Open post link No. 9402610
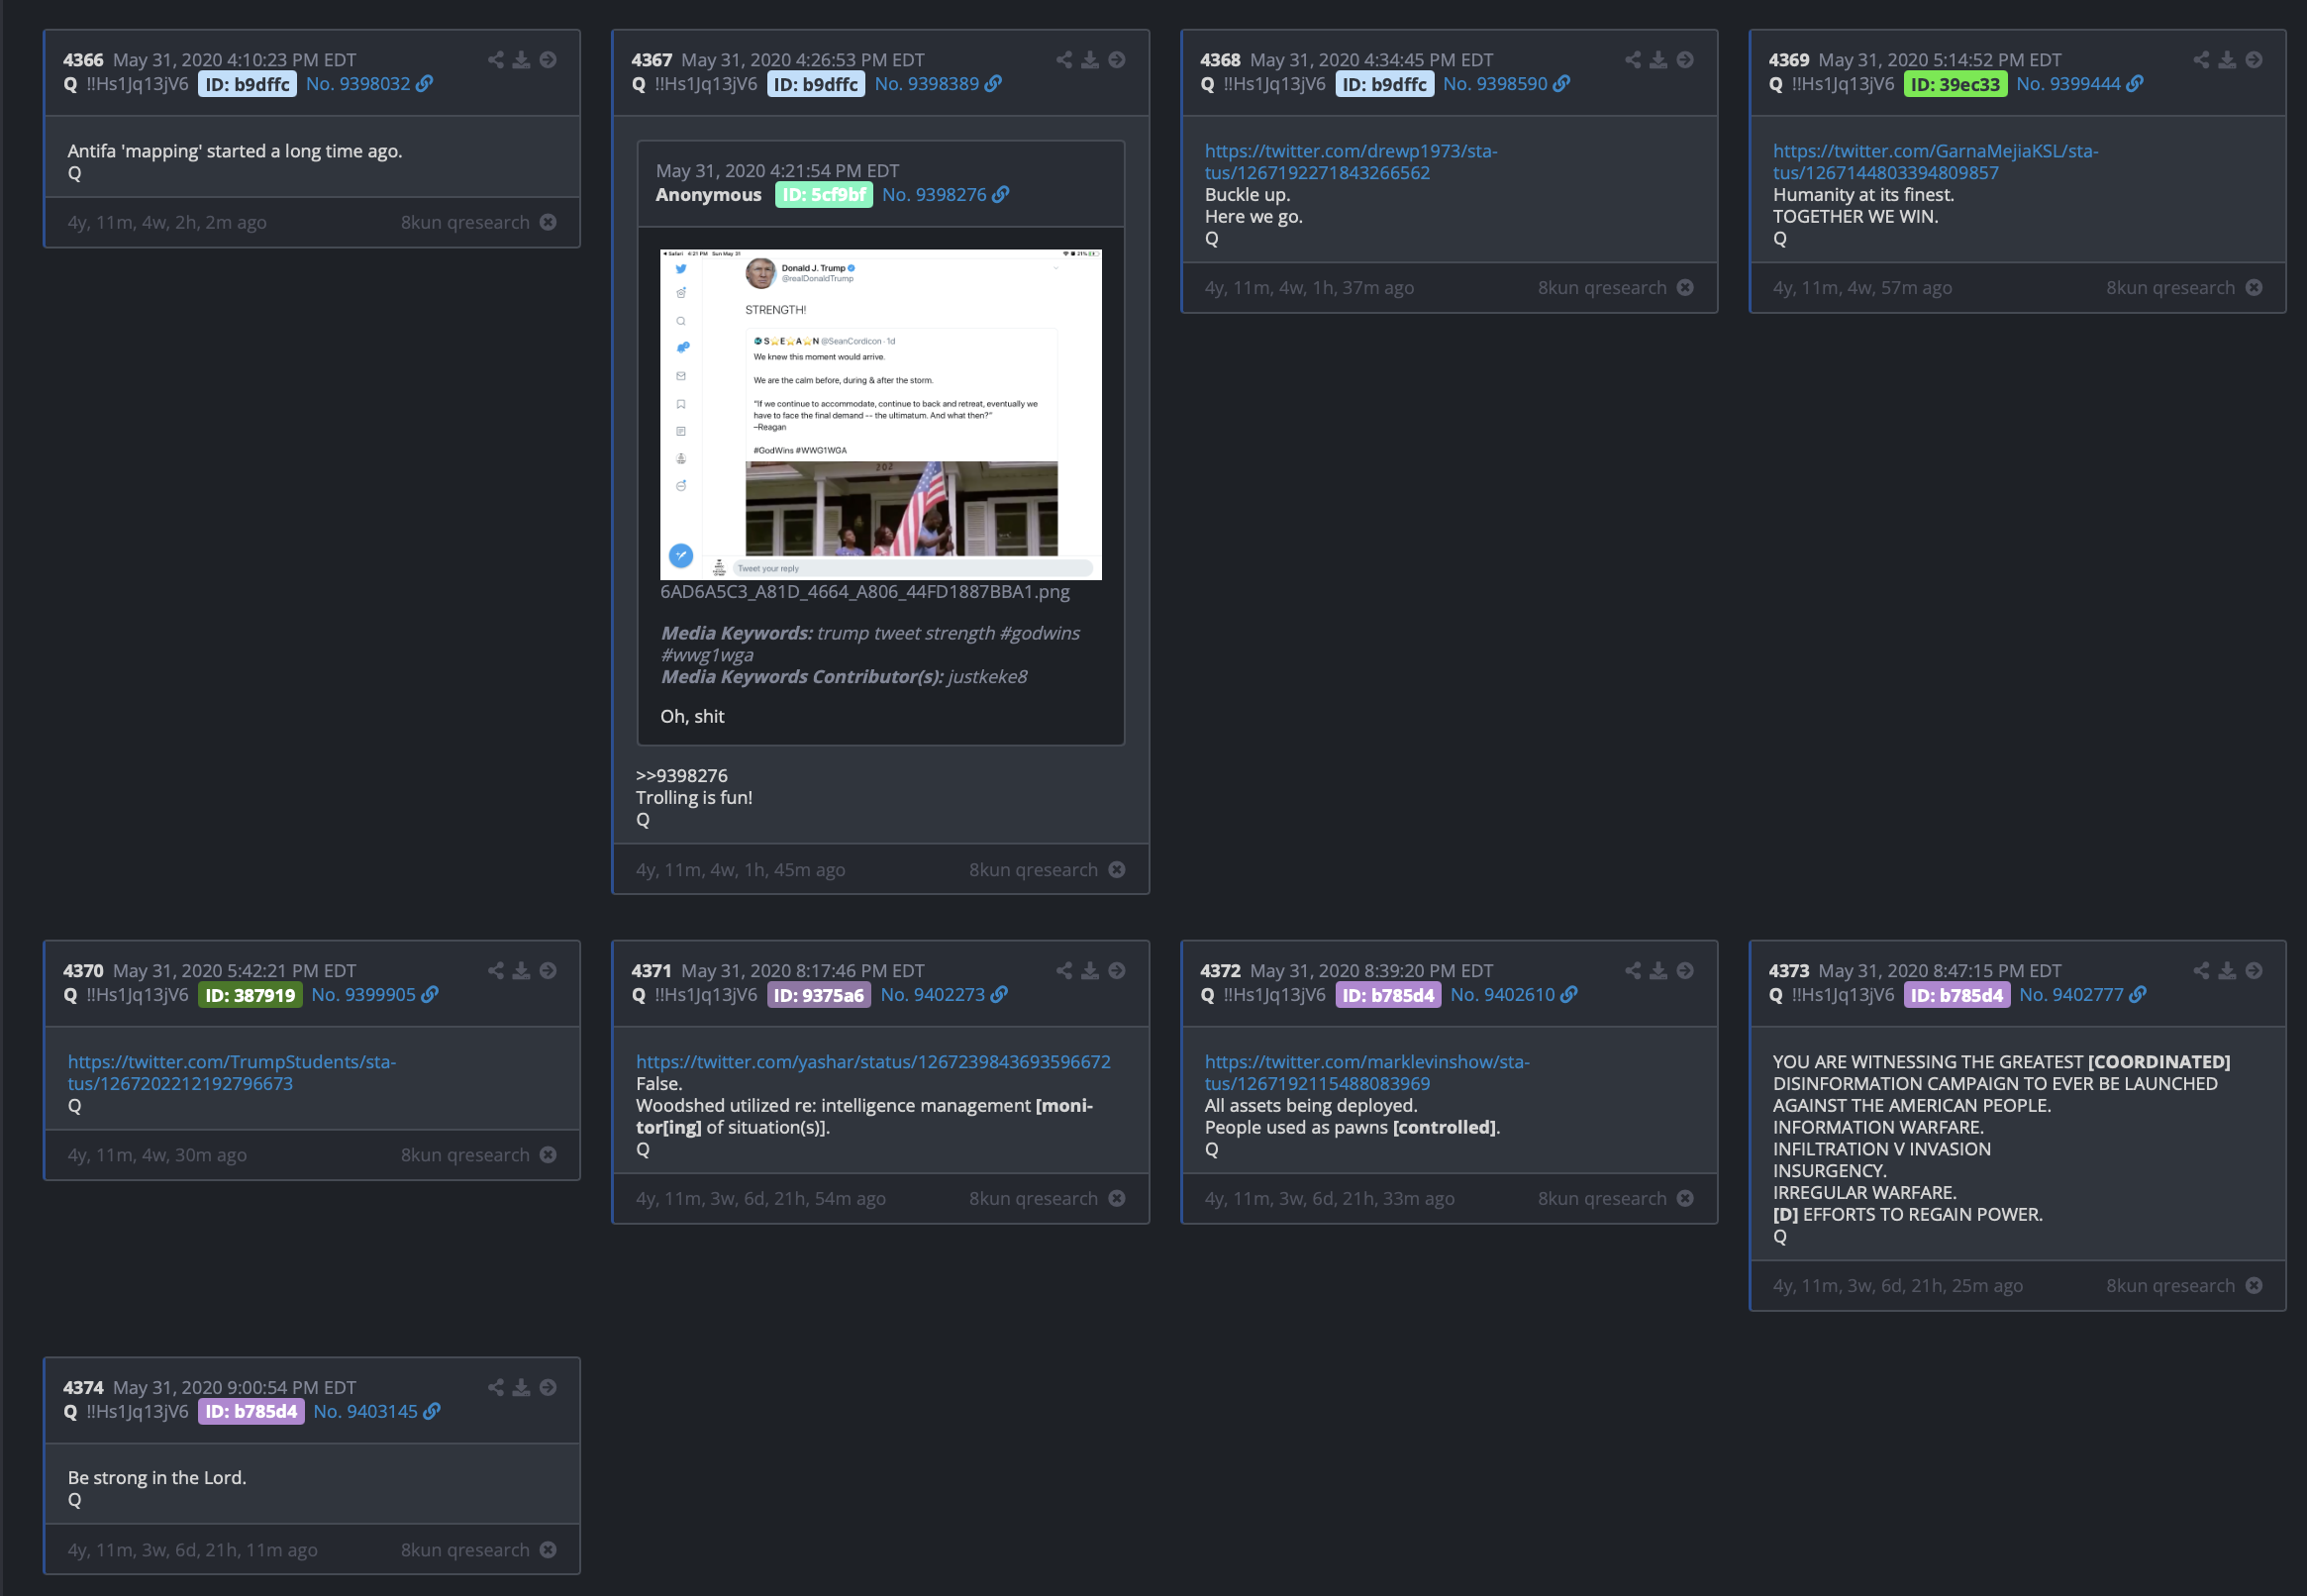 click(x=1502, y=995)
